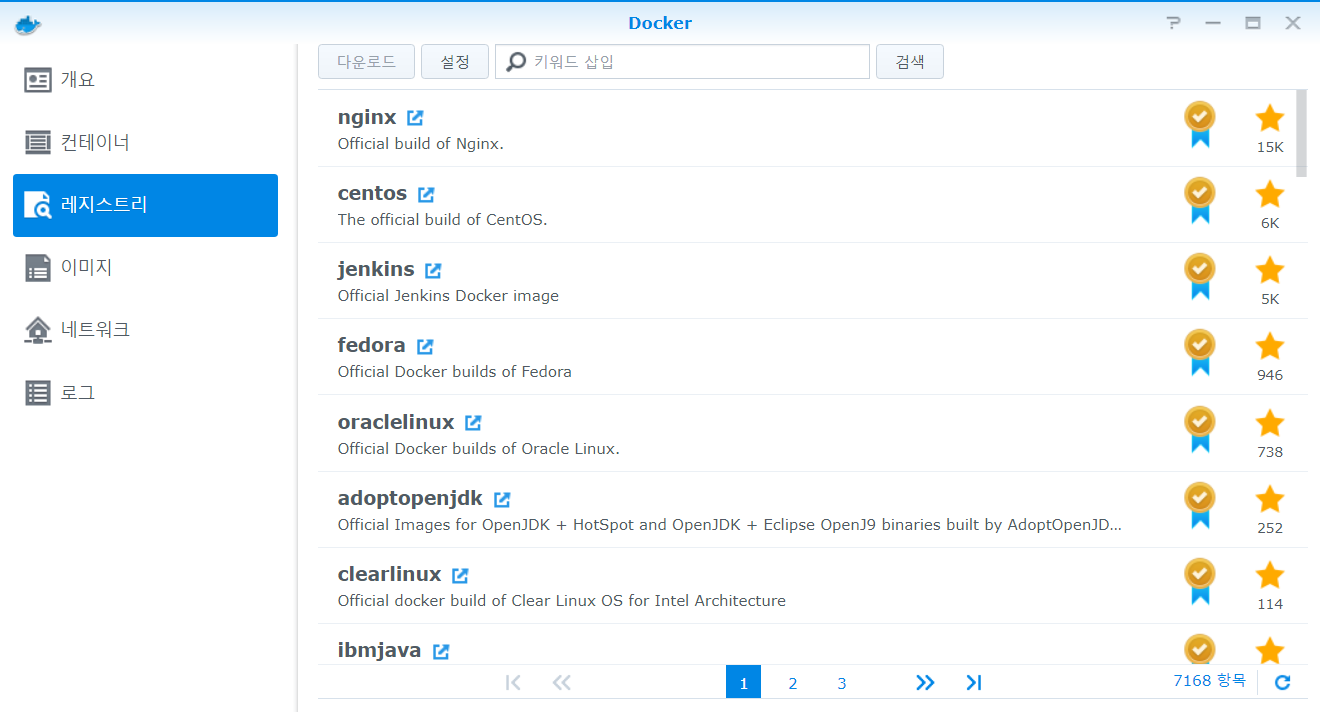Select the oraclelinux image name
The width and height of the screenshot is (1320, 712).
point(396,422)
